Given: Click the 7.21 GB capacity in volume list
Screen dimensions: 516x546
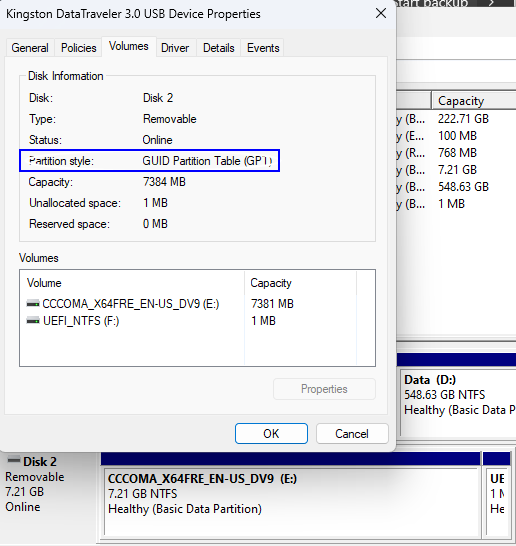Looking at the screenshot, I should 457,170.
